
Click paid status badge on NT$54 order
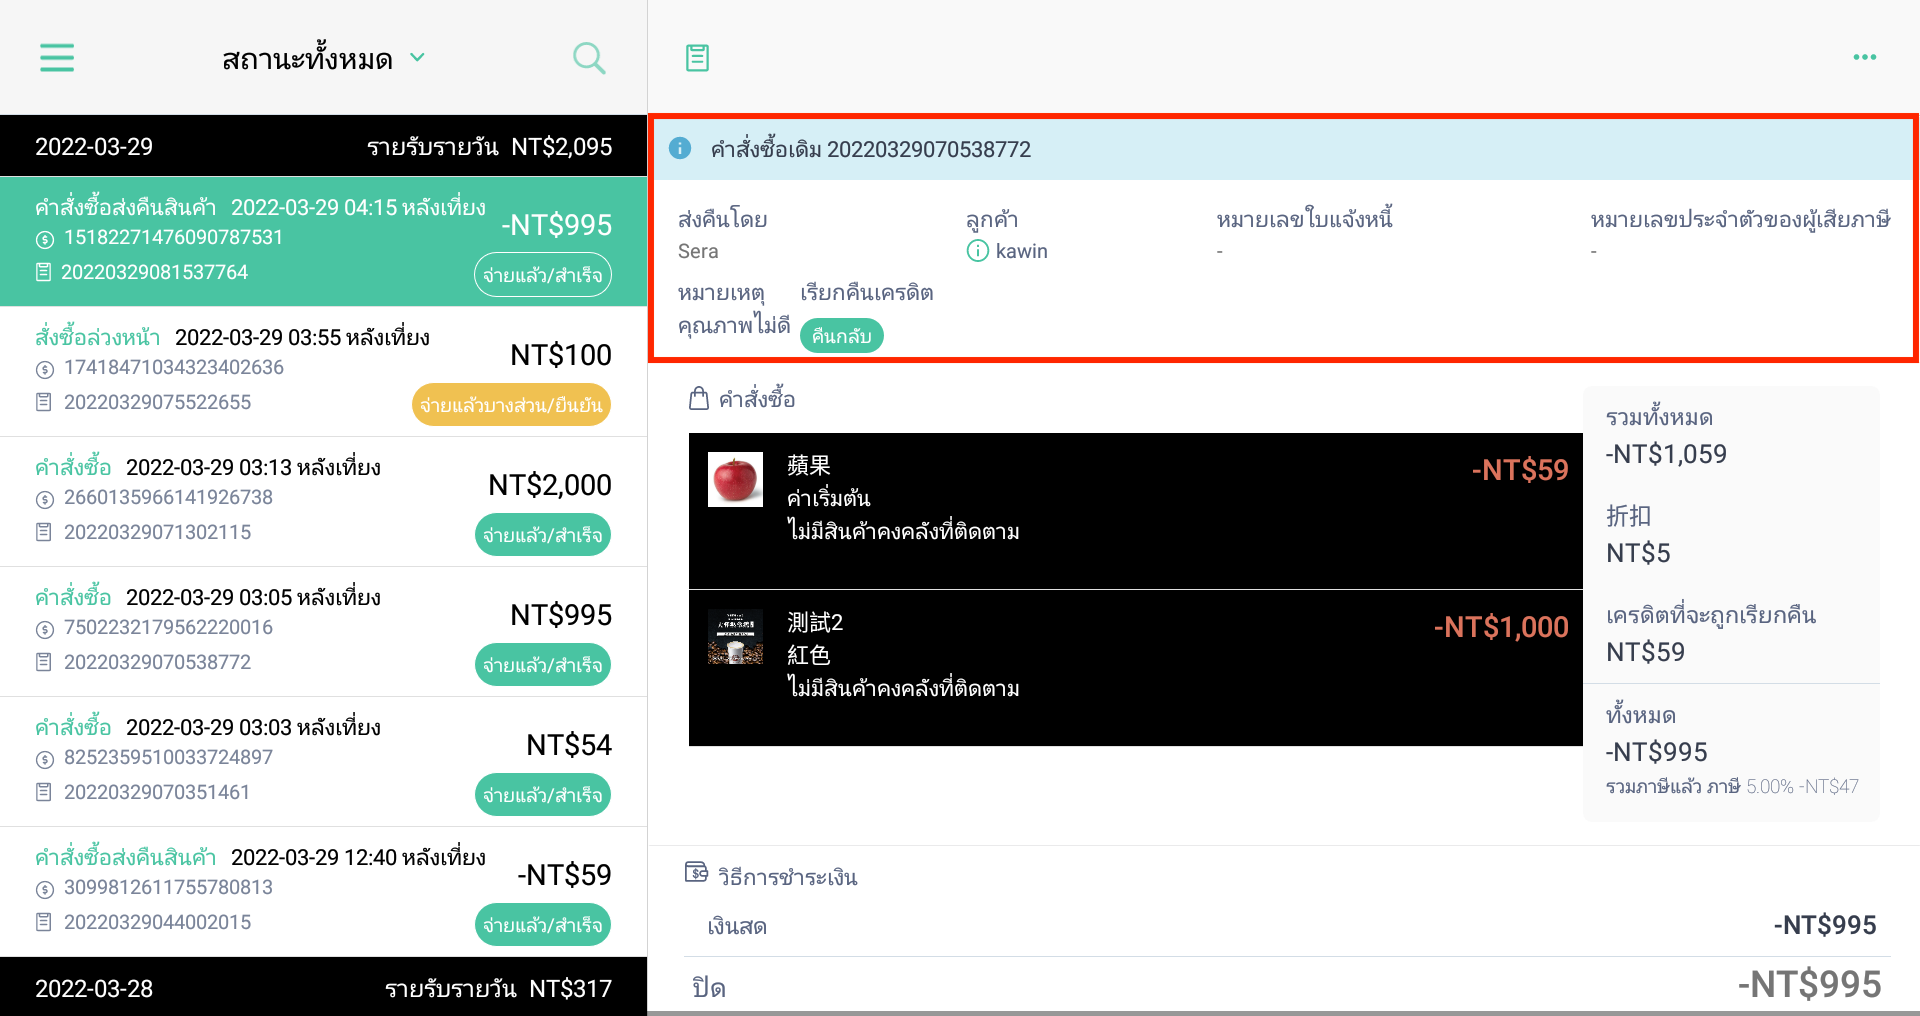click(542, 795)
